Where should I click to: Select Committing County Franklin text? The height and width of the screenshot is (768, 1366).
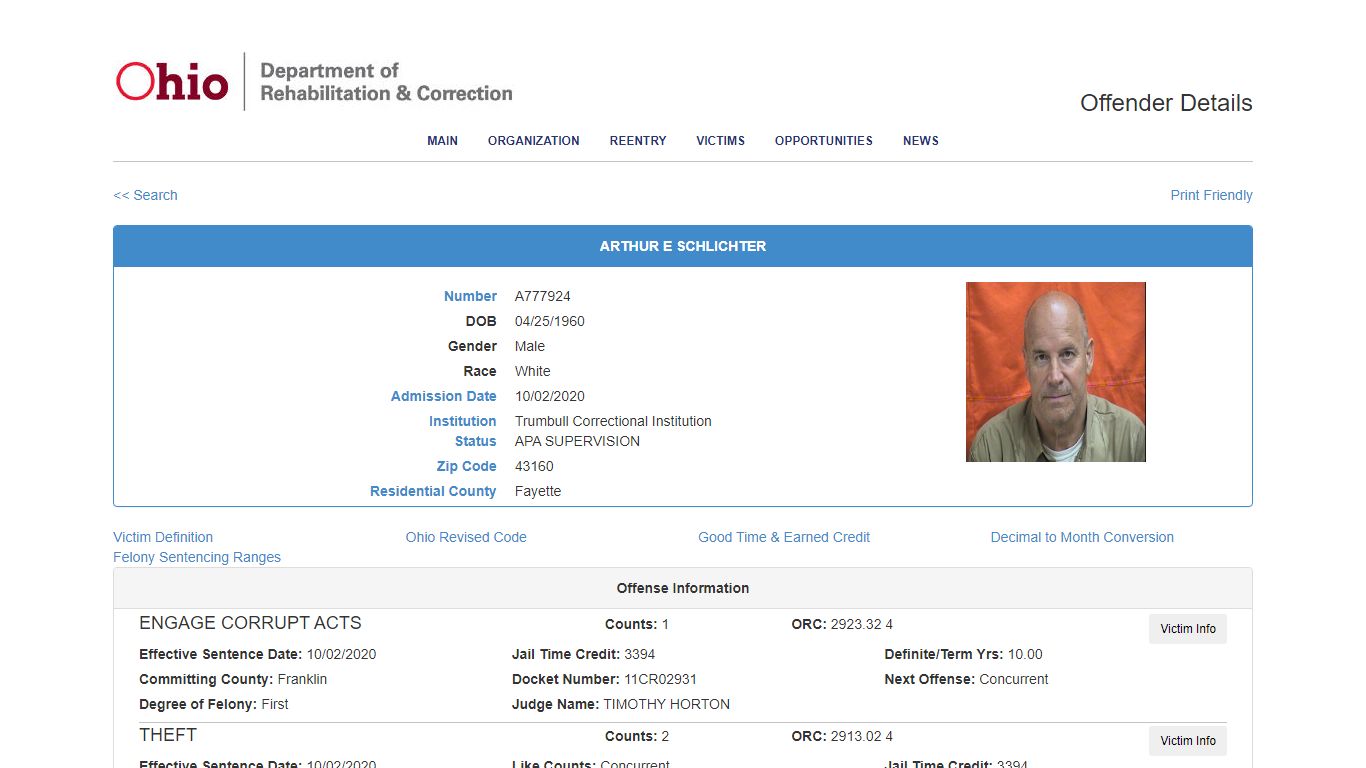233,679
